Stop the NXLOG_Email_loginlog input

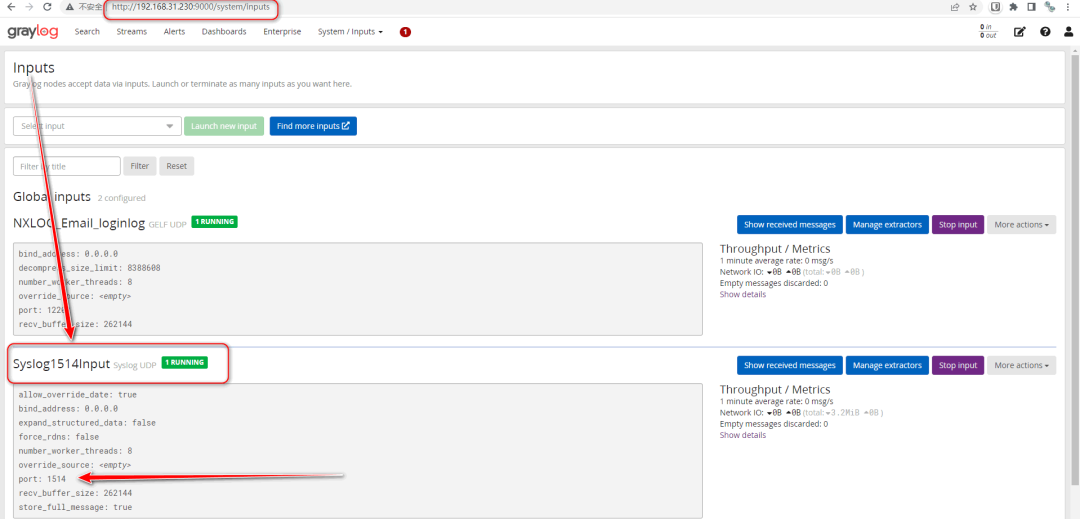pos(958,224)
